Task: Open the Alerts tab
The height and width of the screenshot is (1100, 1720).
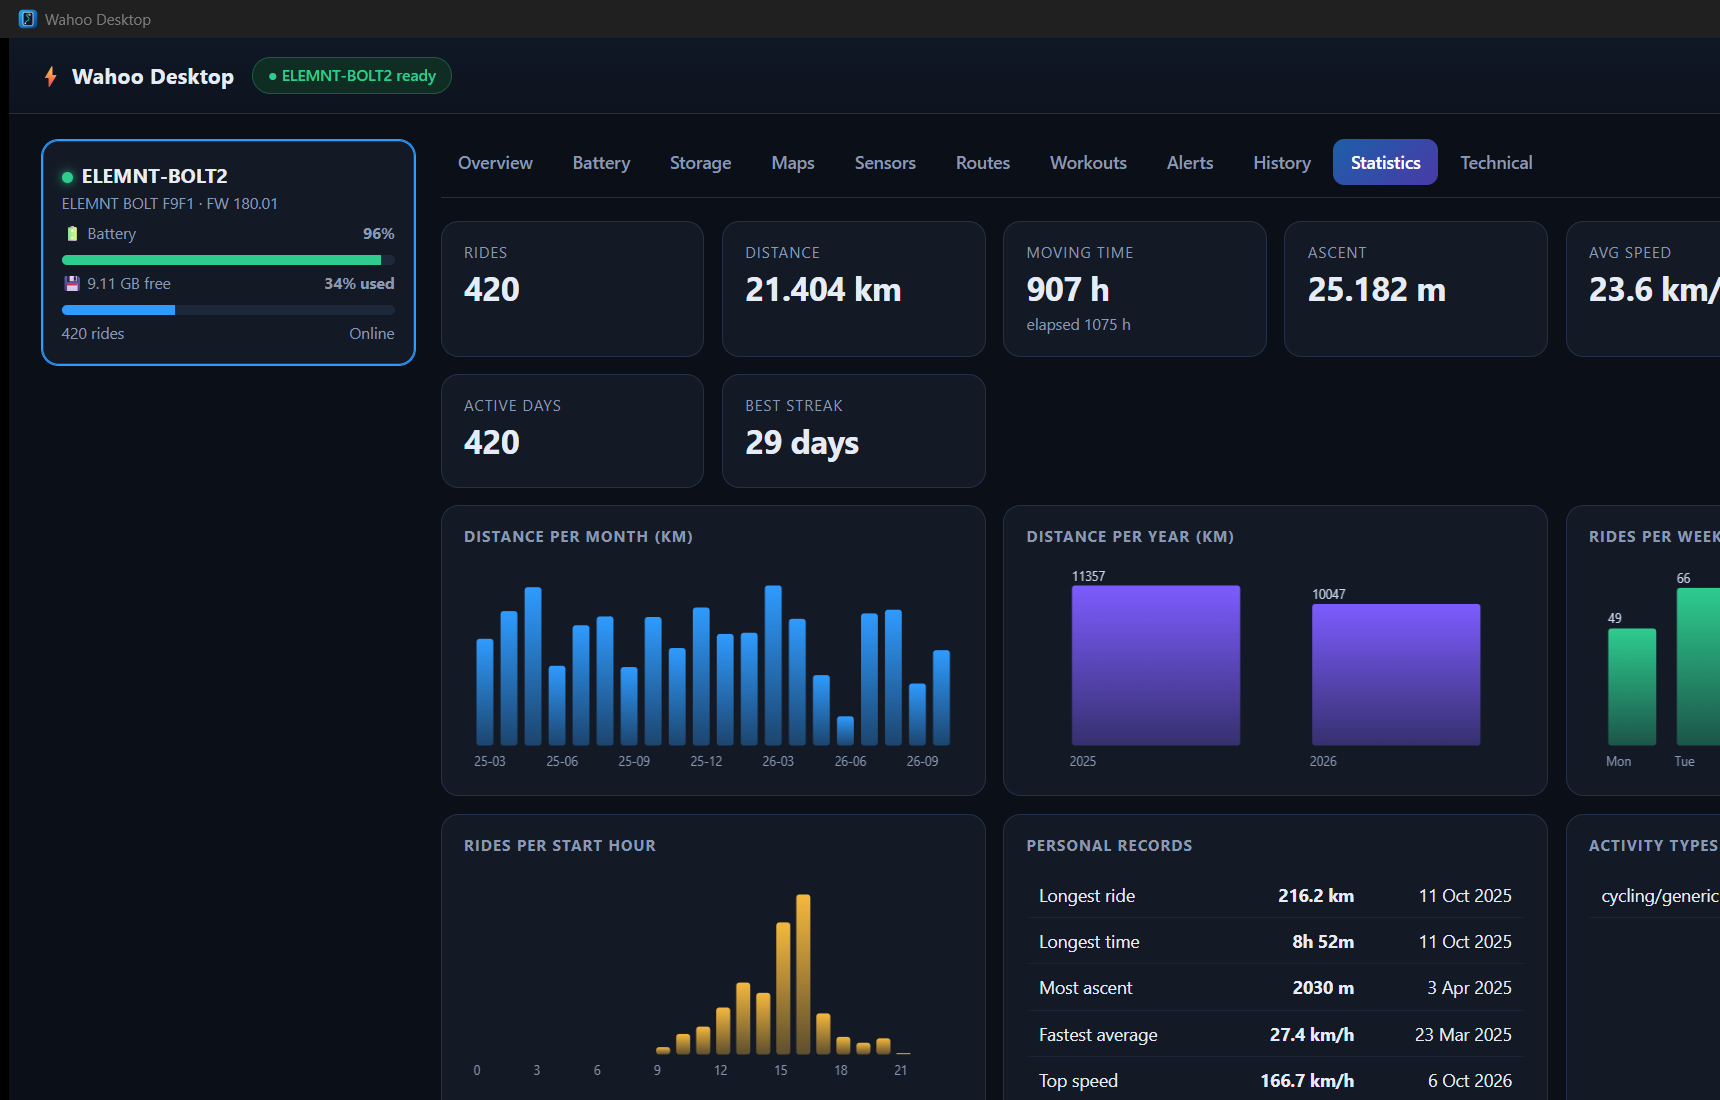Action: [1190, 163]
